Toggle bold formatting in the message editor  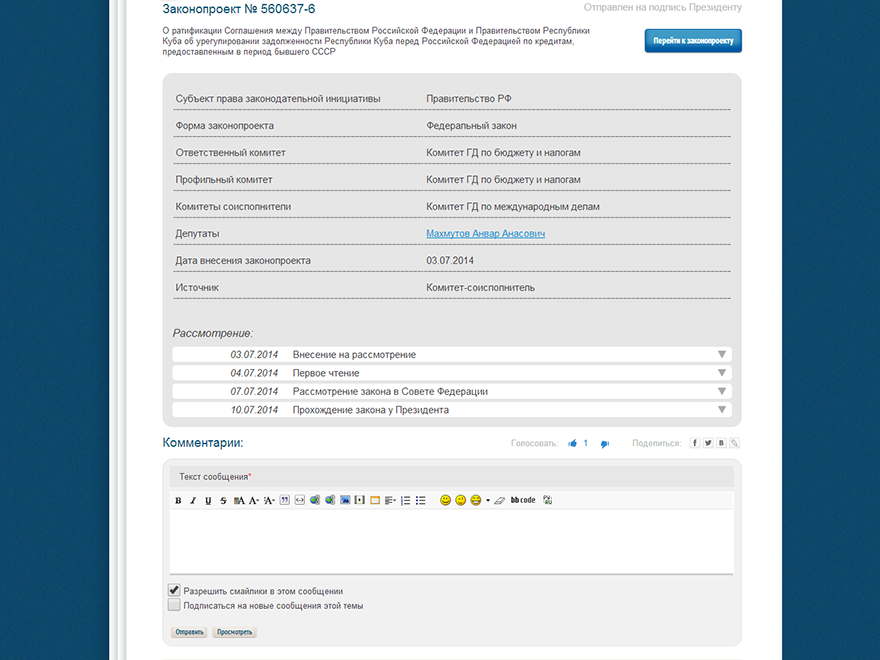coord(178,501)
